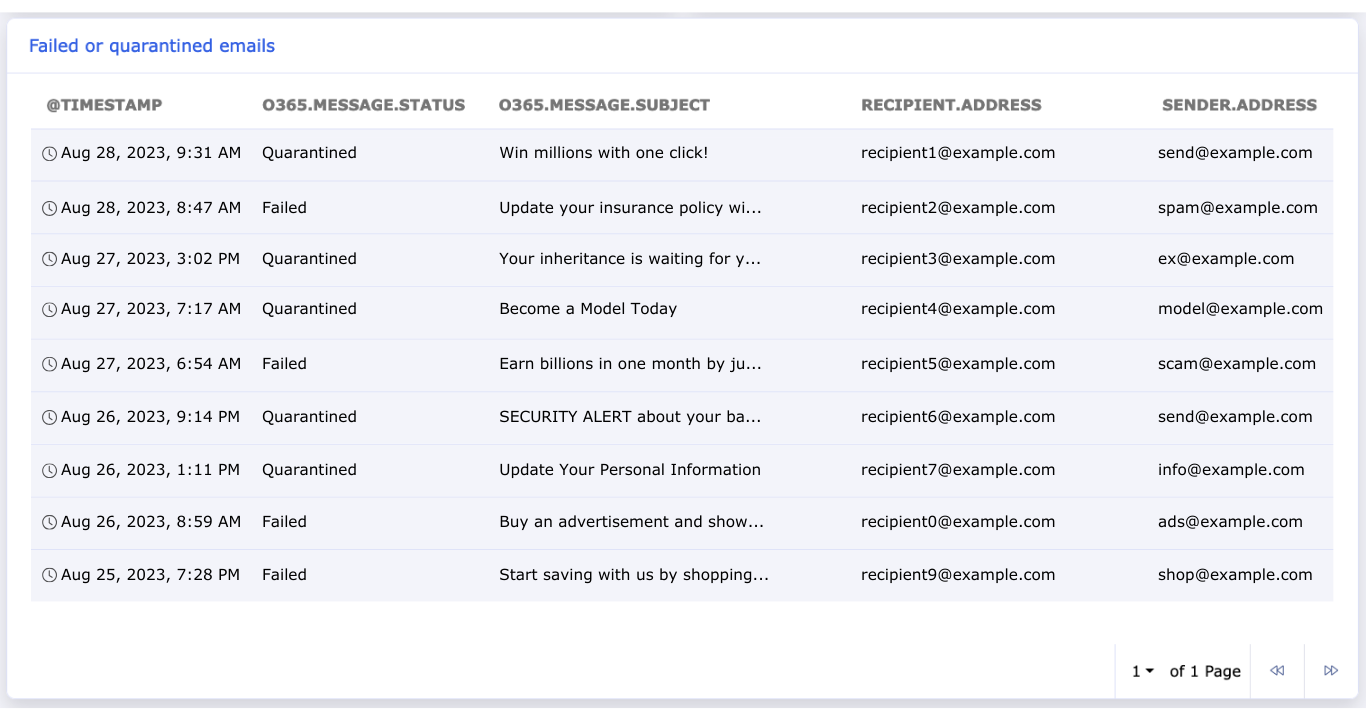
Task: Click recipient3@example.com cell
Action: click(958, 258)
